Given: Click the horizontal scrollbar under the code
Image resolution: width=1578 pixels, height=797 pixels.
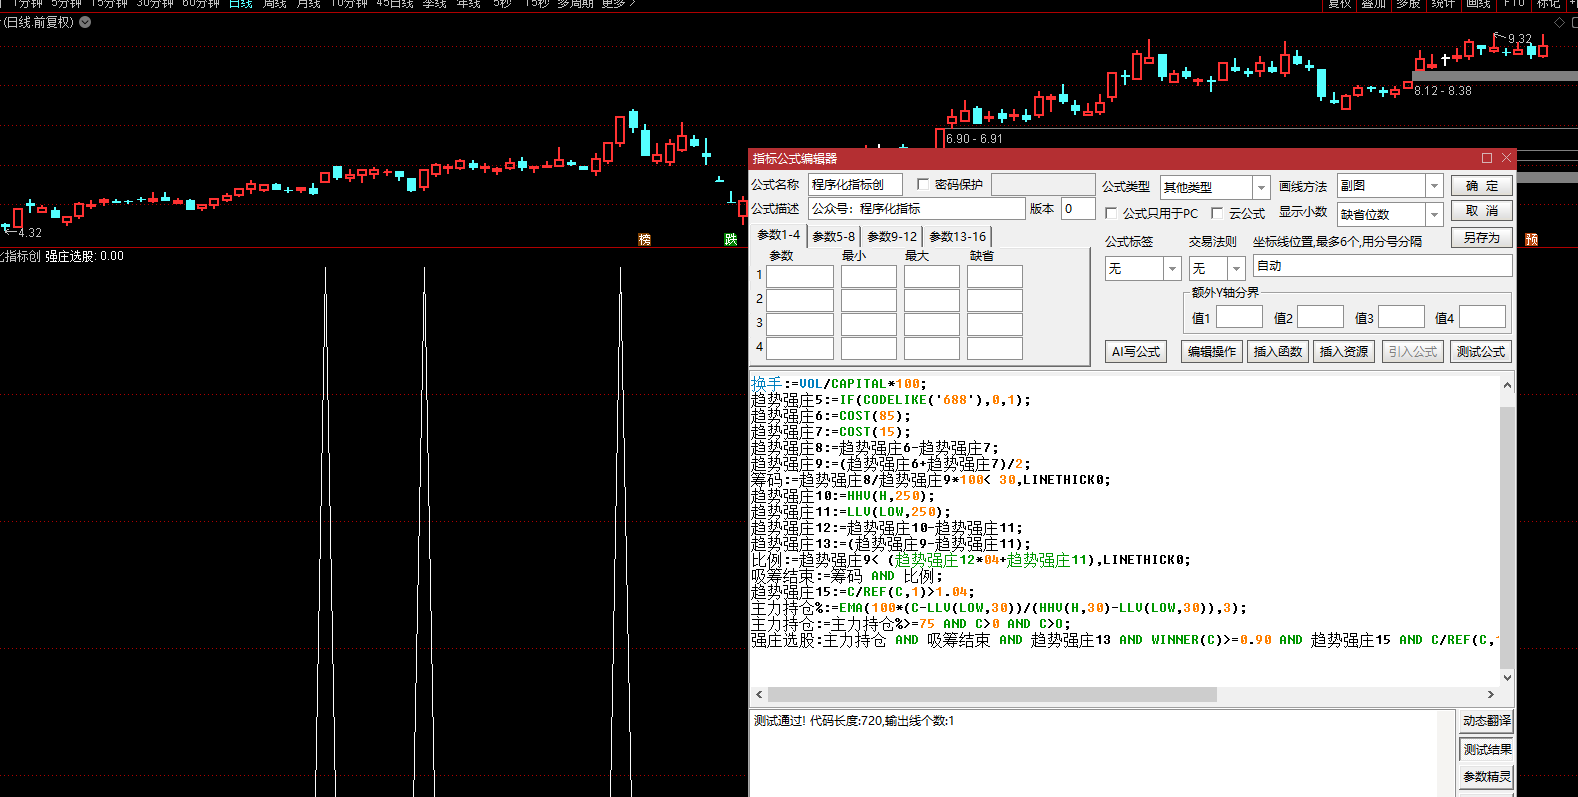Looking at the screenshot, I should click(x=990, y=694).
